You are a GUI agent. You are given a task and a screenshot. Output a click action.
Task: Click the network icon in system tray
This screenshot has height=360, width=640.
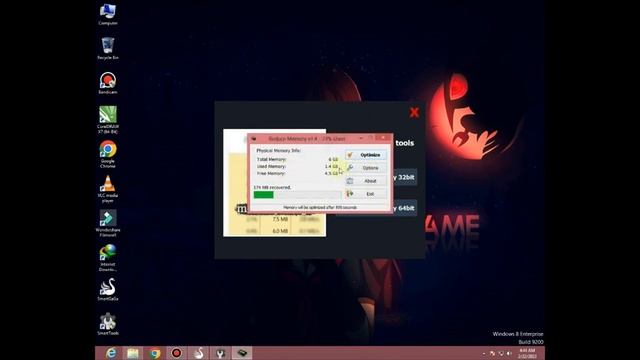click(x=501, y=353)
